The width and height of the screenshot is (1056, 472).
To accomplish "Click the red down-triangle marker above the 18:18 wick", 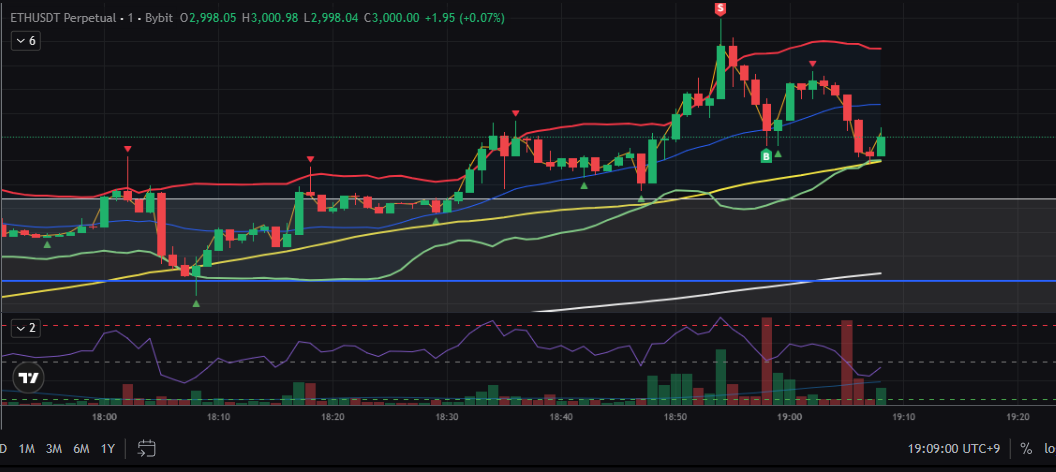I will [311, 159].
